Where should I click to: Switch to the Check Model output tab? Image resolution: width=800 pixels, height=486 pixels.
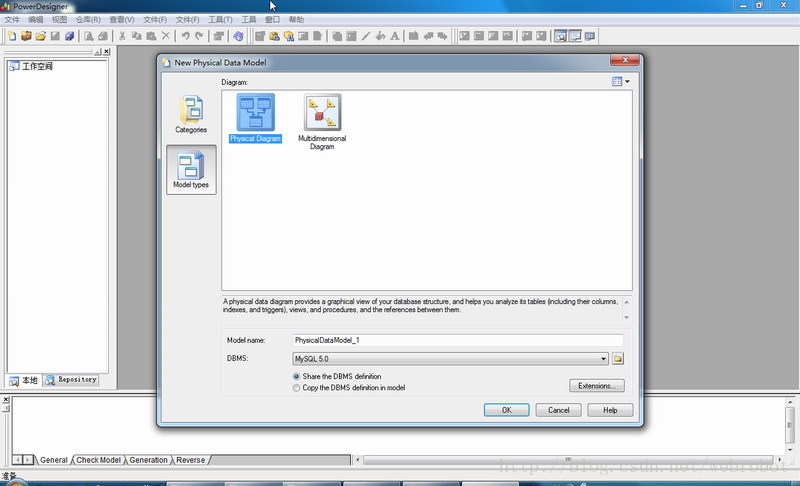point(98,460)
